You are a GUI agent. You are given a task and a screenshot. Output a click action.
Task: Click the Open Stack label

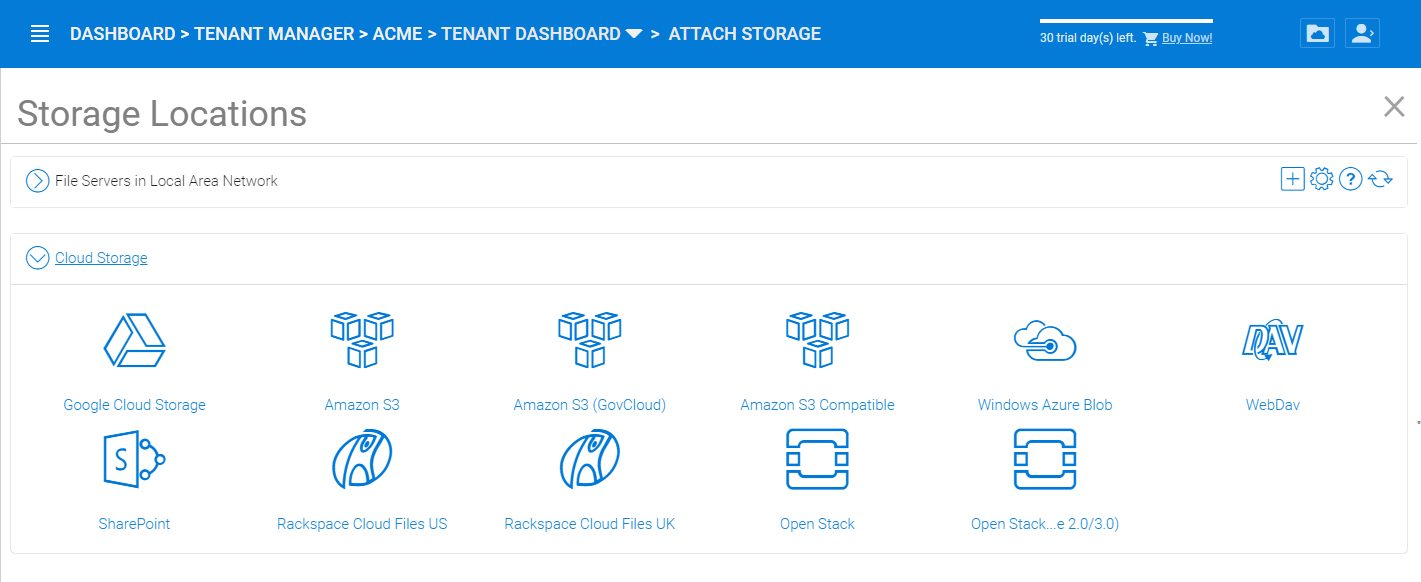(818, 524)
